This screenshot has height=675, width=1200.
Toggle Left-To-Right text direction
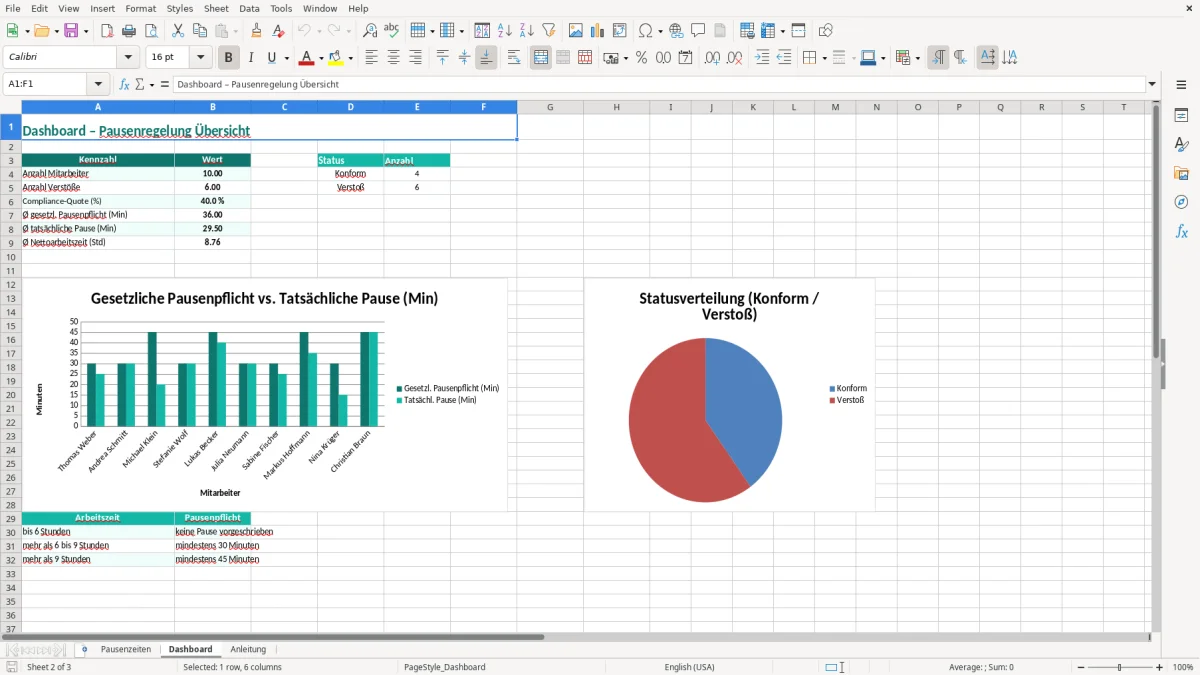point(938,58)
